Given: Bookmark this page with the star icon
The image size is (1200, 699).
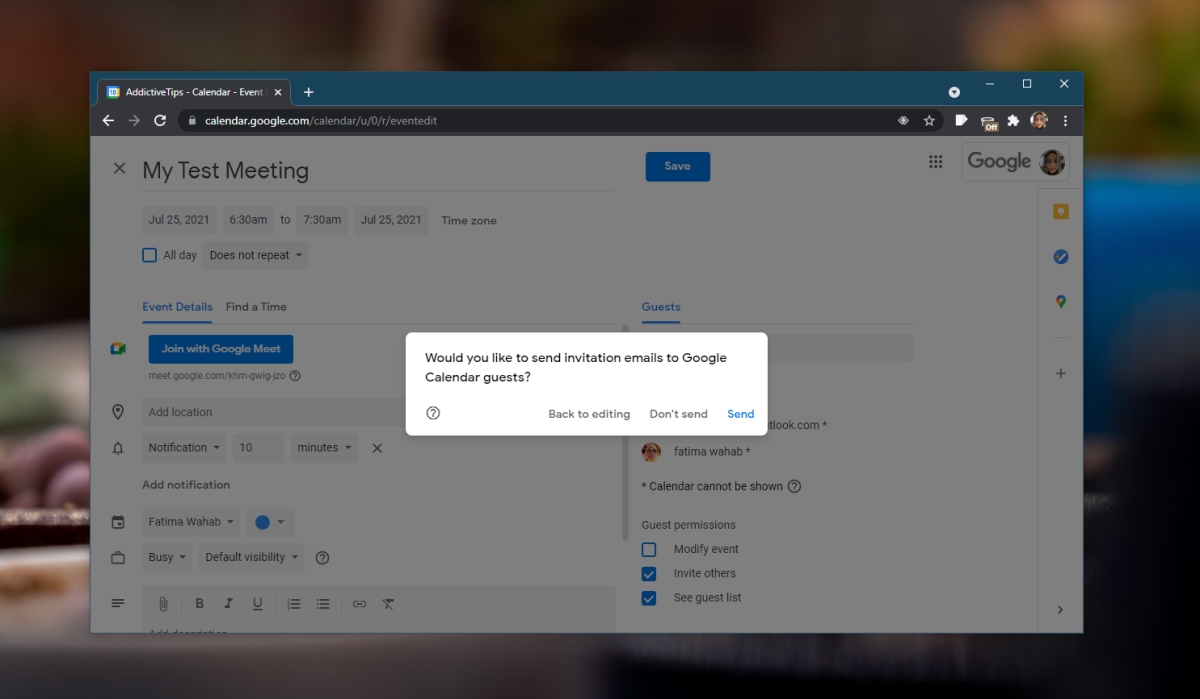Looking at the screenshot, I should click(x=929, y=120).
